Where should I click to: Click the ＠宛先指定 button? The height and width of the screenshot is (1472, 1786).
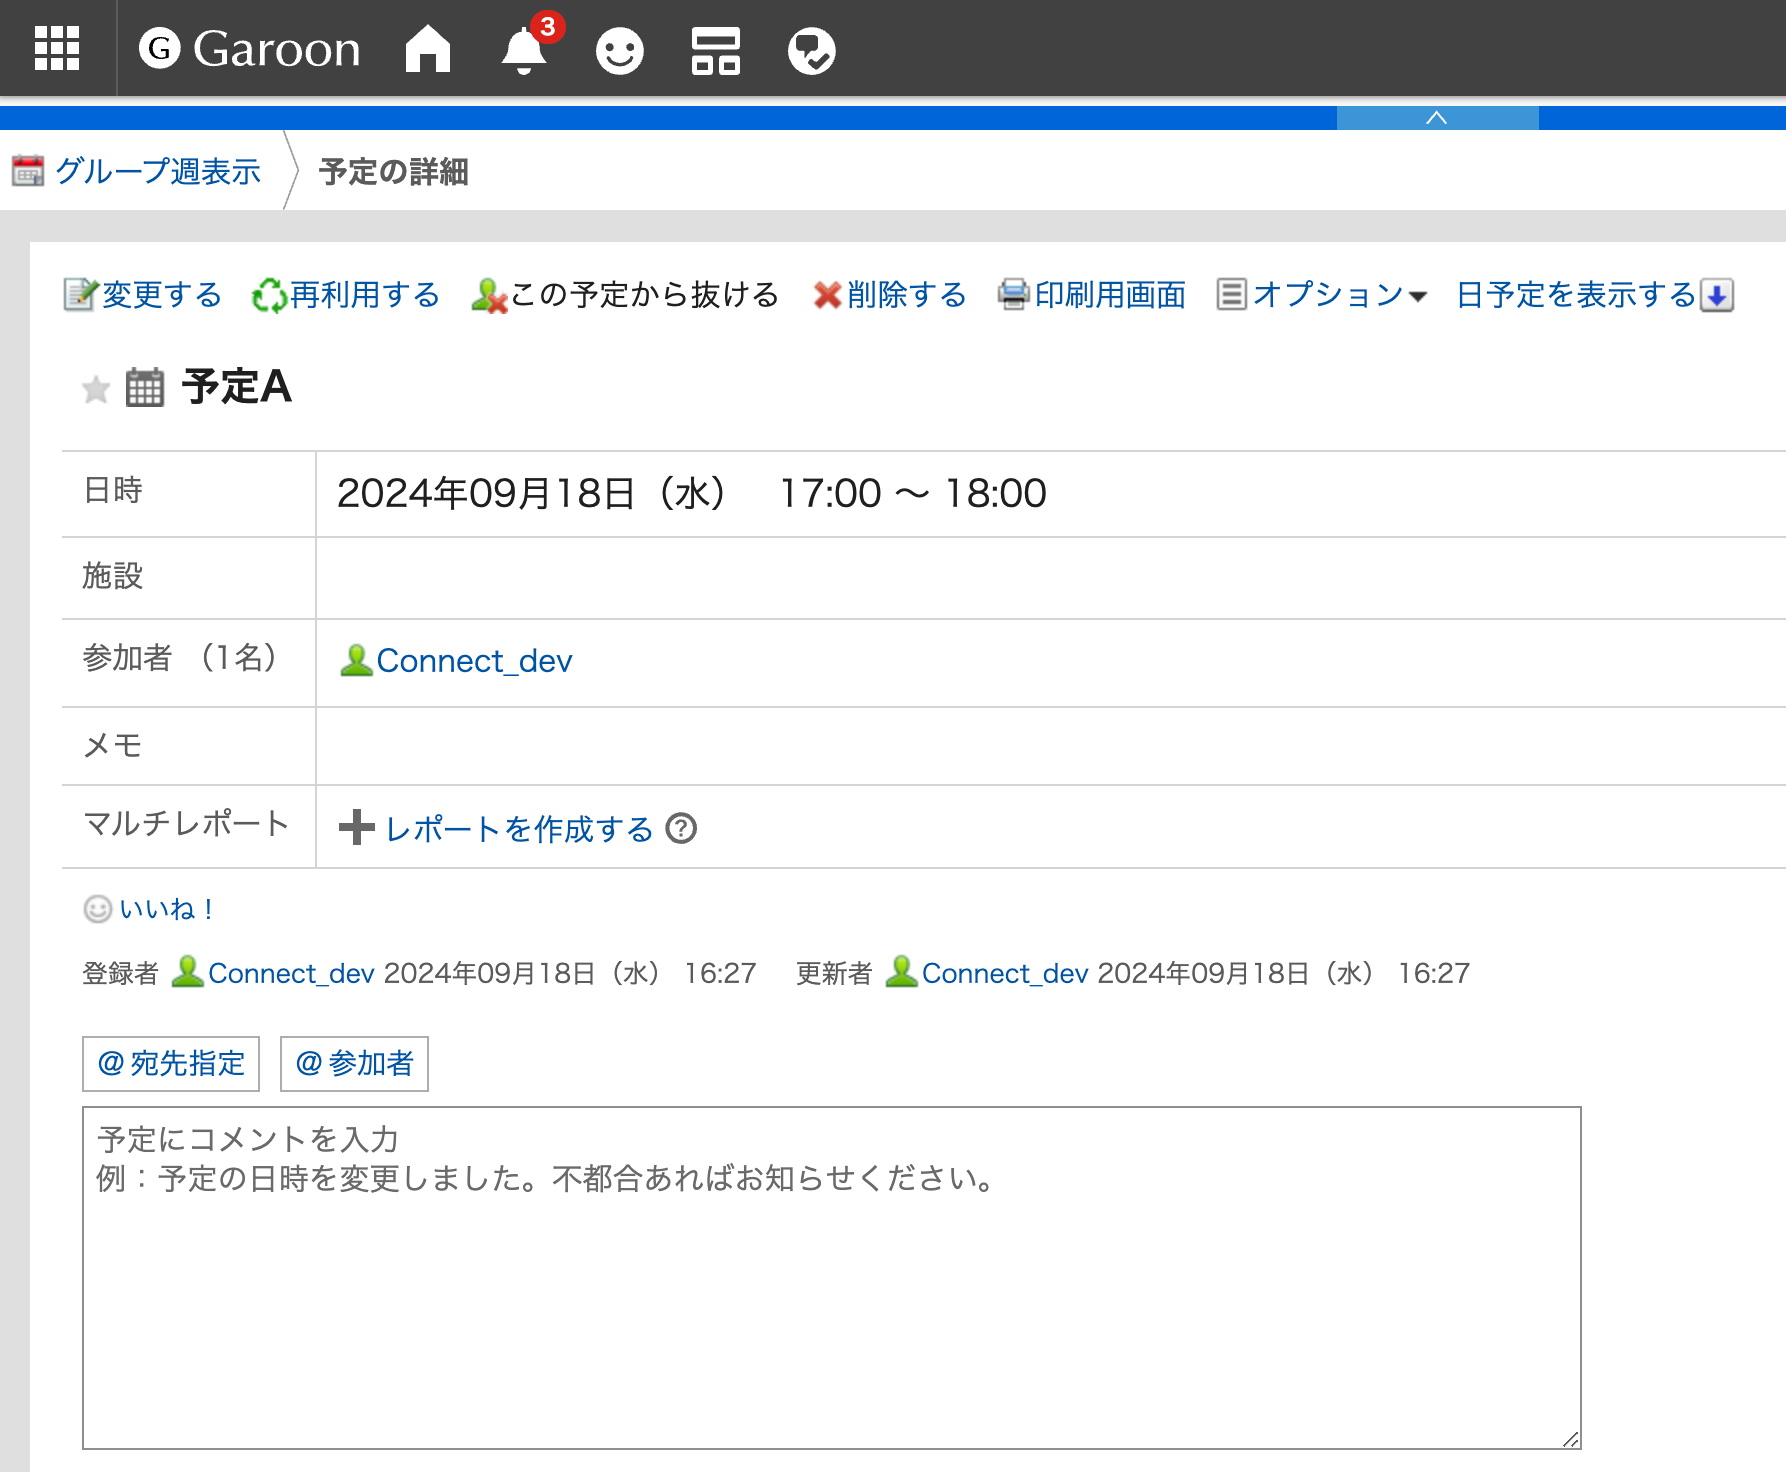(171, 1064)
